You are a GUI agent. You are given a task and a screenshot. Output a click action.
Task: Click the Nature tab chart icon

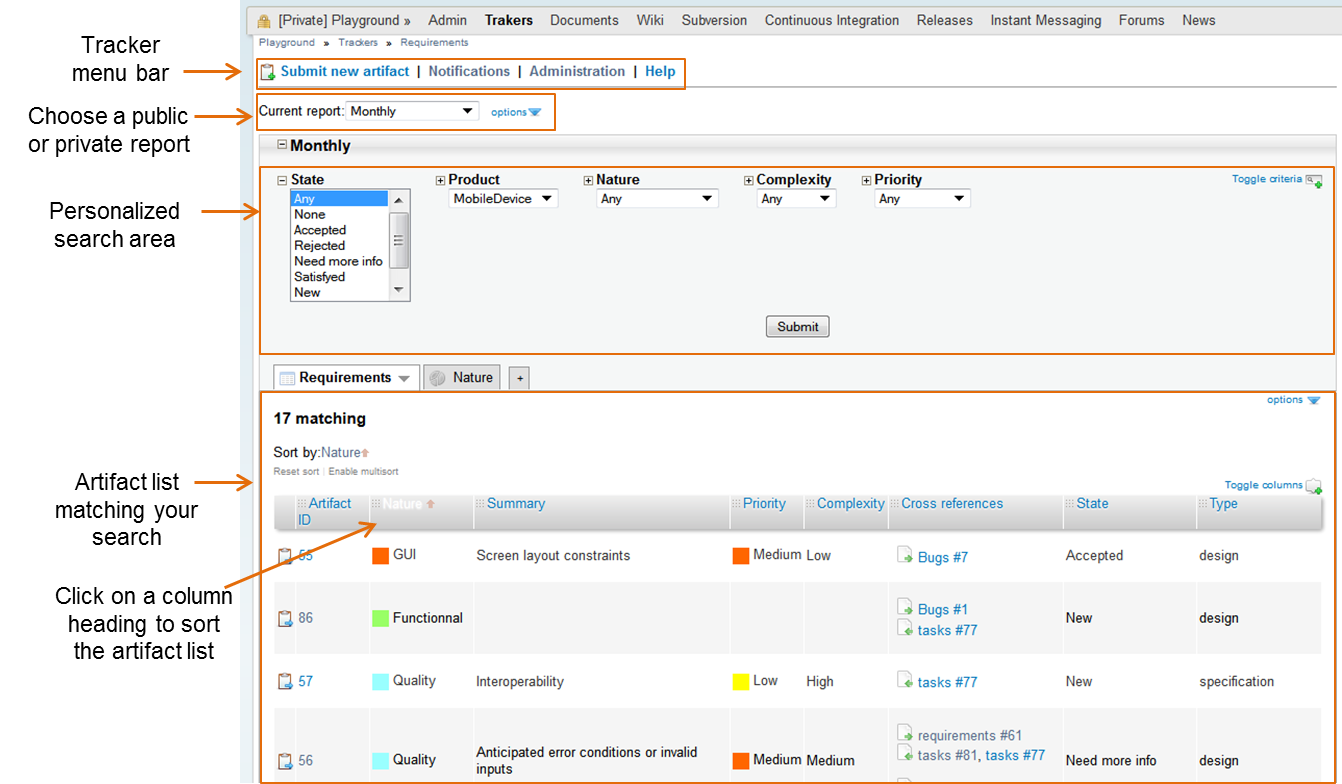pos(437,378)
